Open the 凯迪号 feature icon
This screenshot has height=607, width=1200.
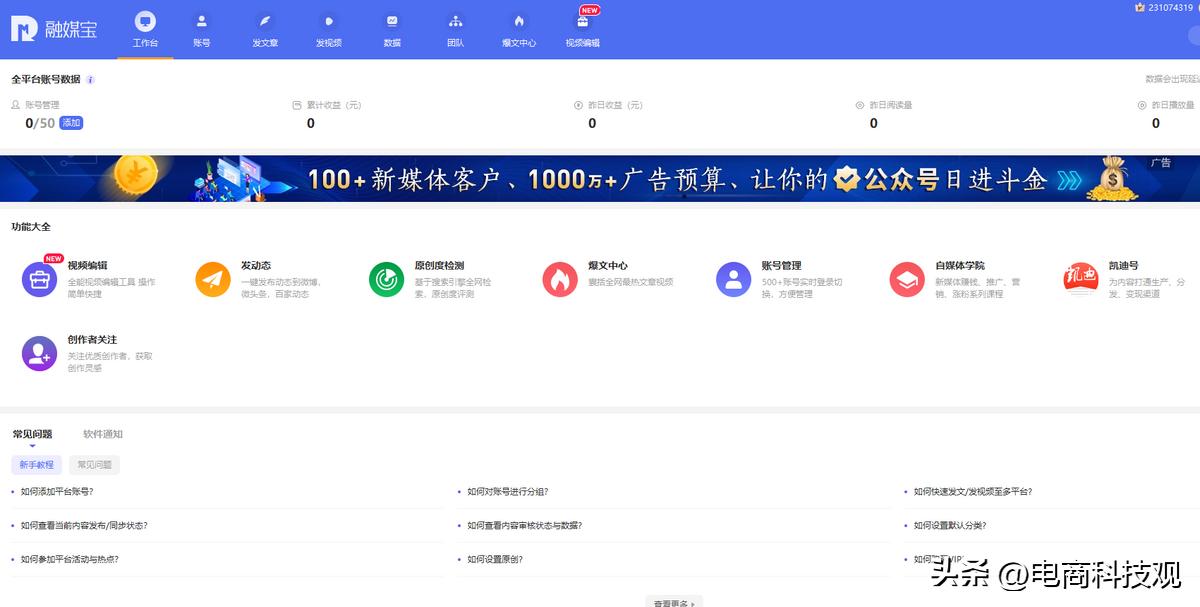coord(1081,280)
